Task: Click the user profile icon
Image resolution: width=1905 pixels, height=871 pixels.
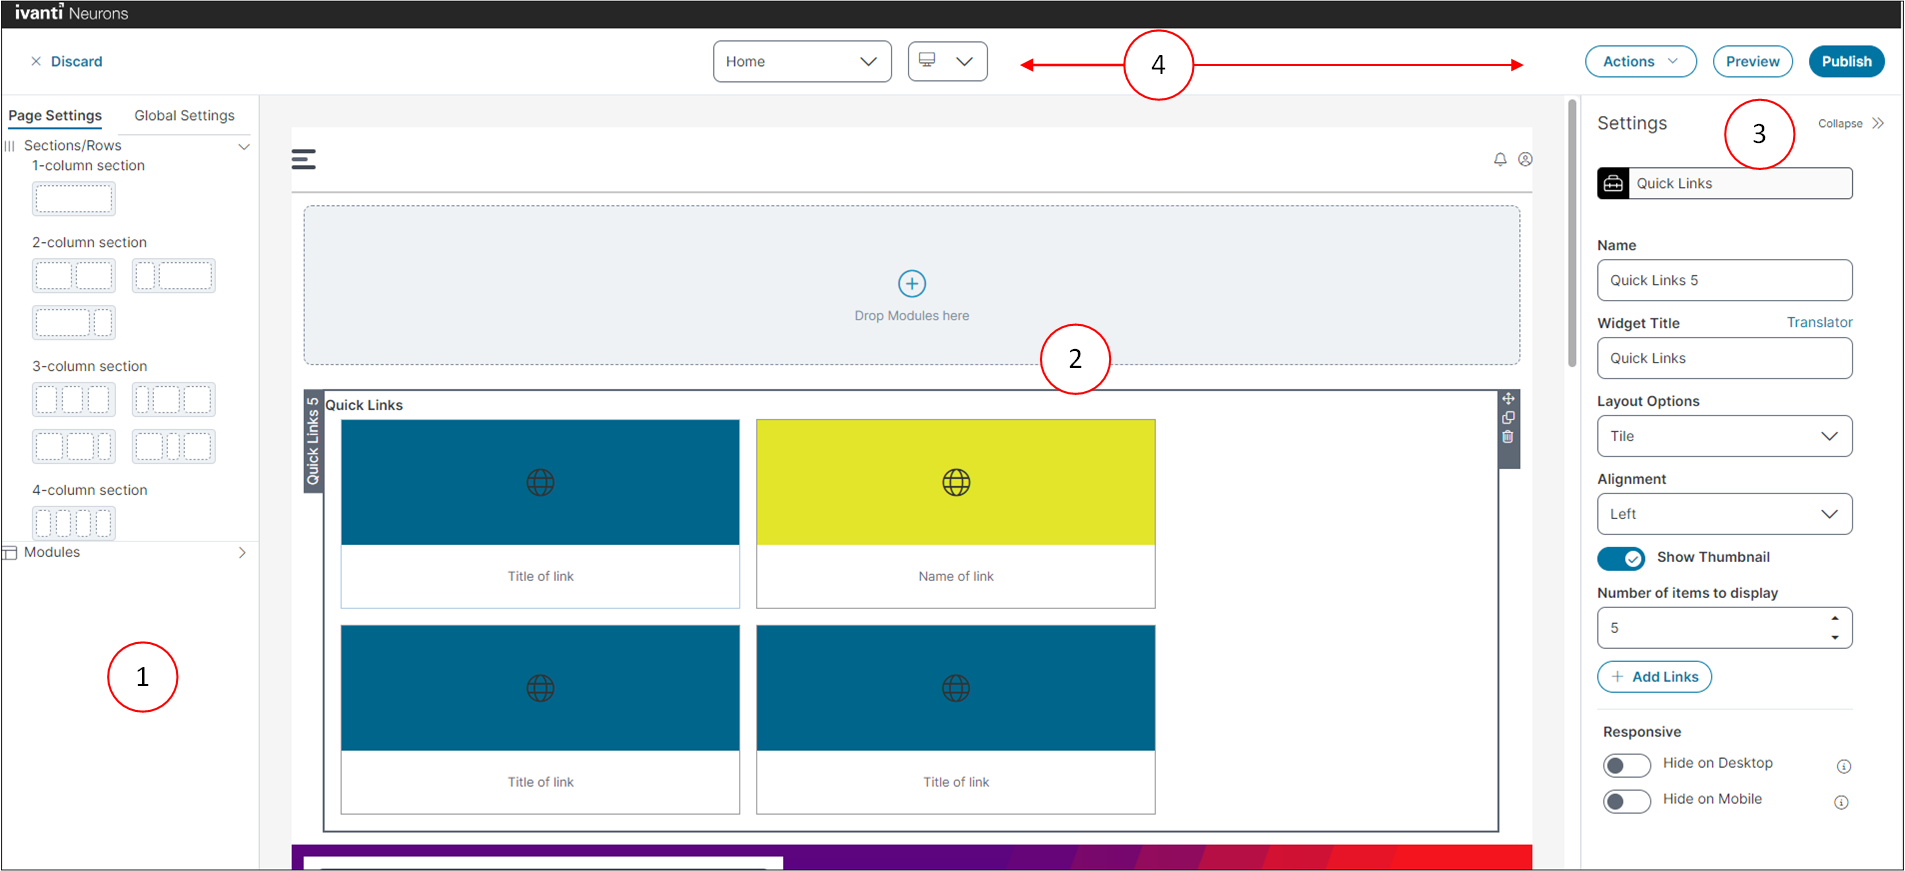Action: (1525, 159)
